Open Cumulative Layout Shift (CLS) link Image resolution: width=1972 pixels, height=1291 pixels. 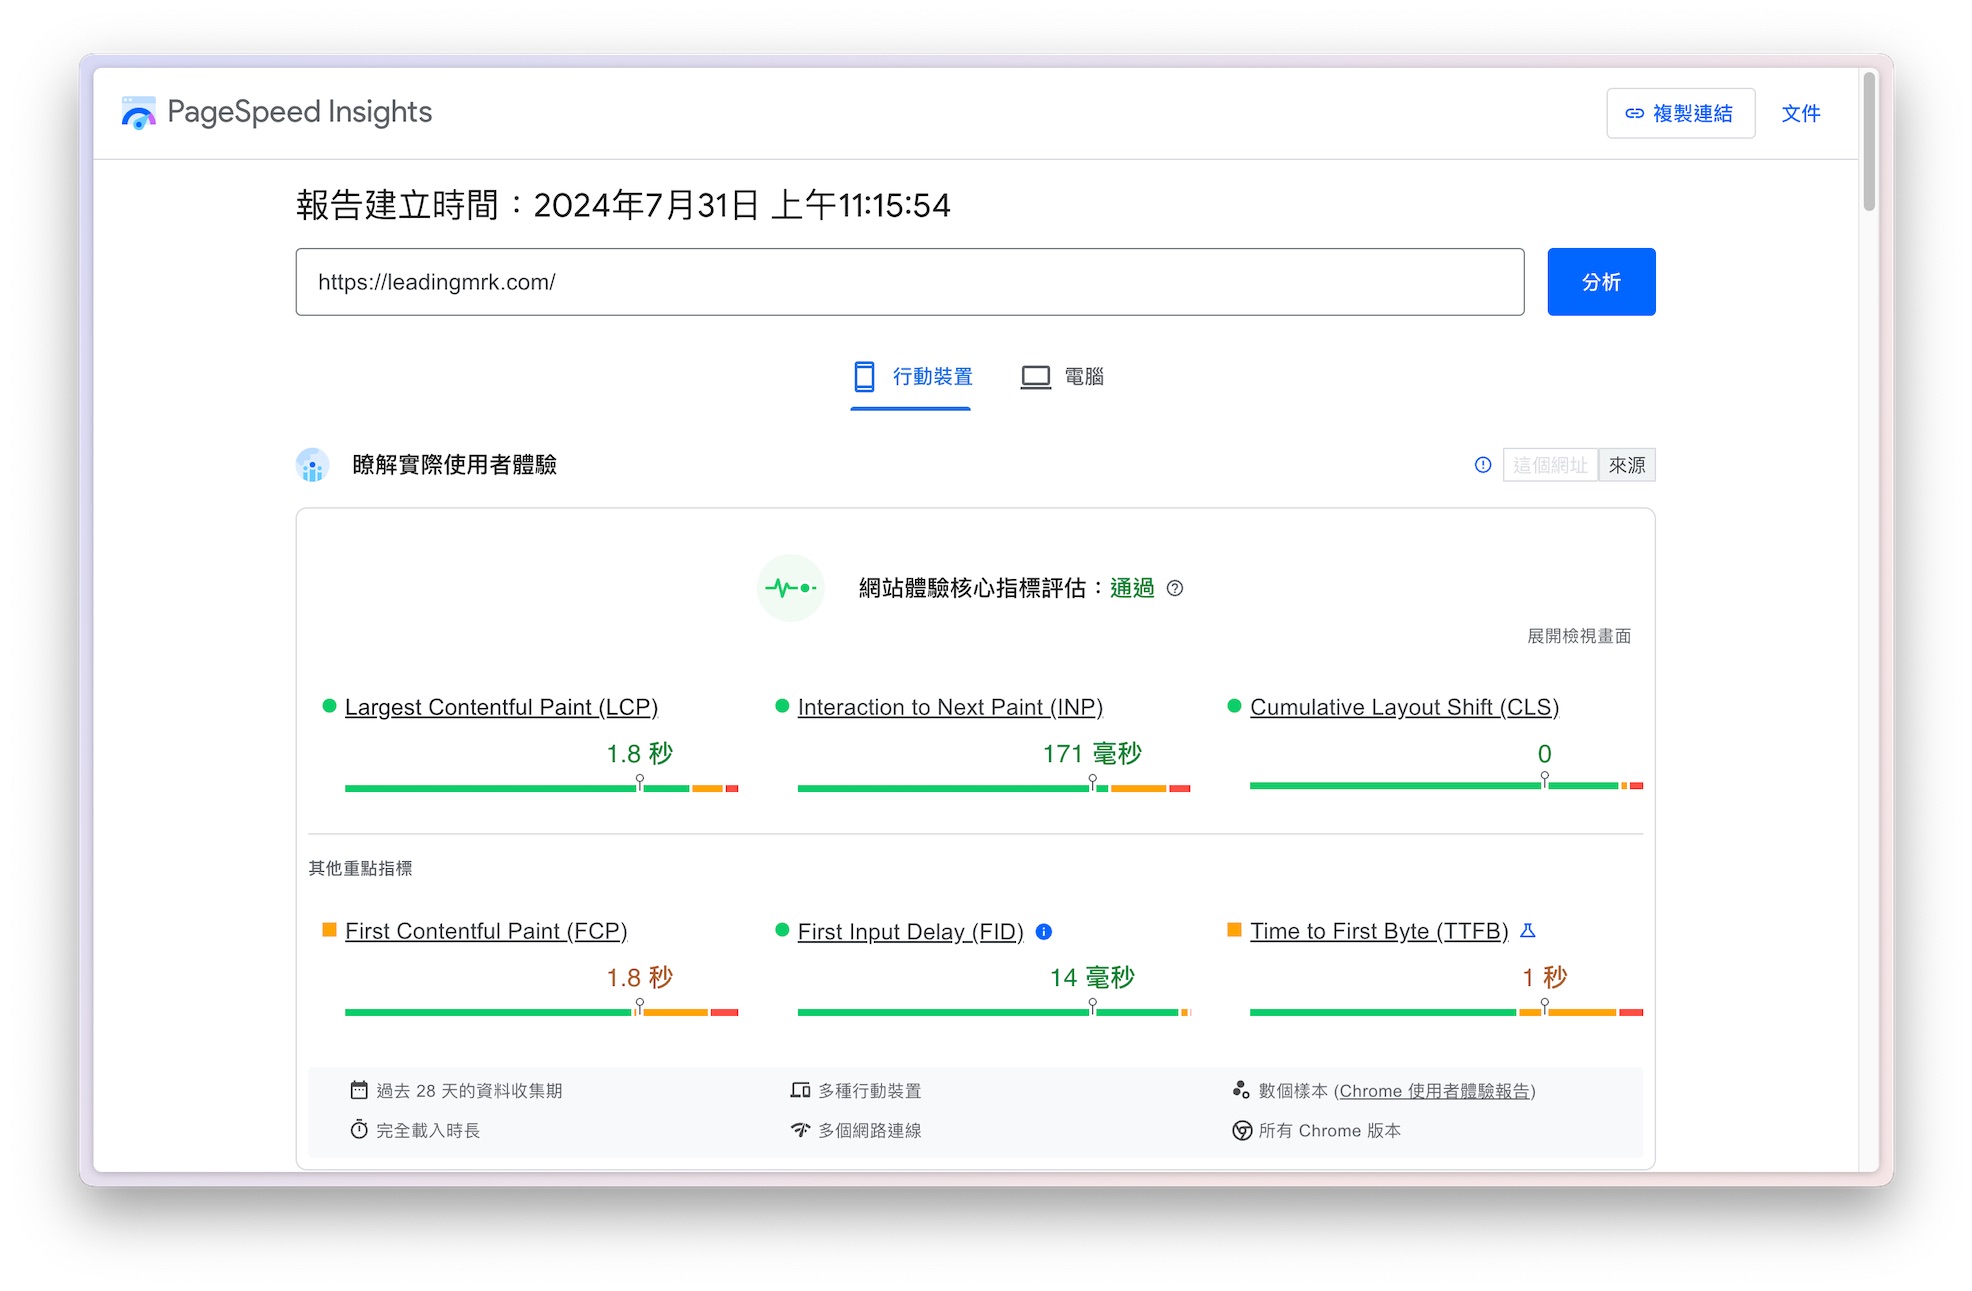tap(1404, 707)
